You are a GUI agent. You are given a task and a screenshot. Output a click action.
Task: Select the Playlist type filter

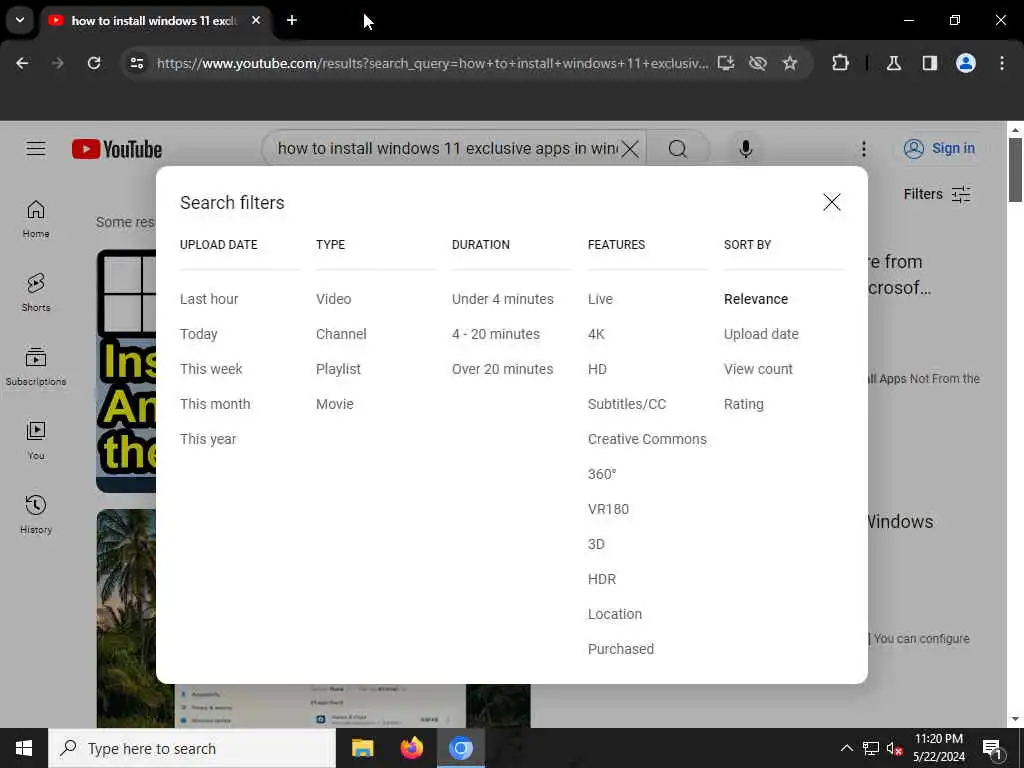[338, 369]
